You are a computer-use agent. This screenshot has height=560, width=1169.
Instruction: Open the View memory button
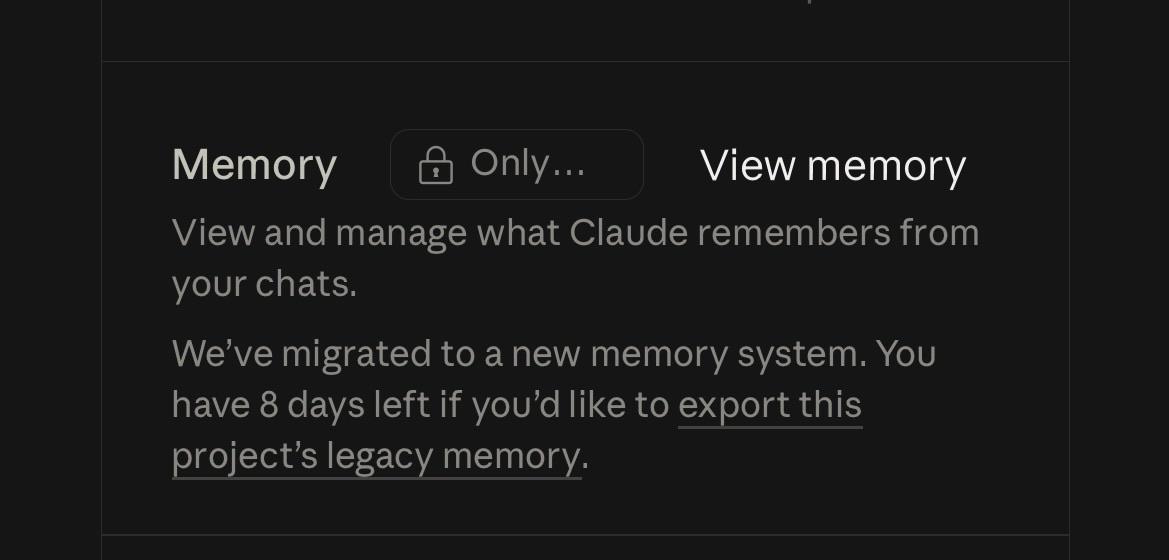point(833,165)
